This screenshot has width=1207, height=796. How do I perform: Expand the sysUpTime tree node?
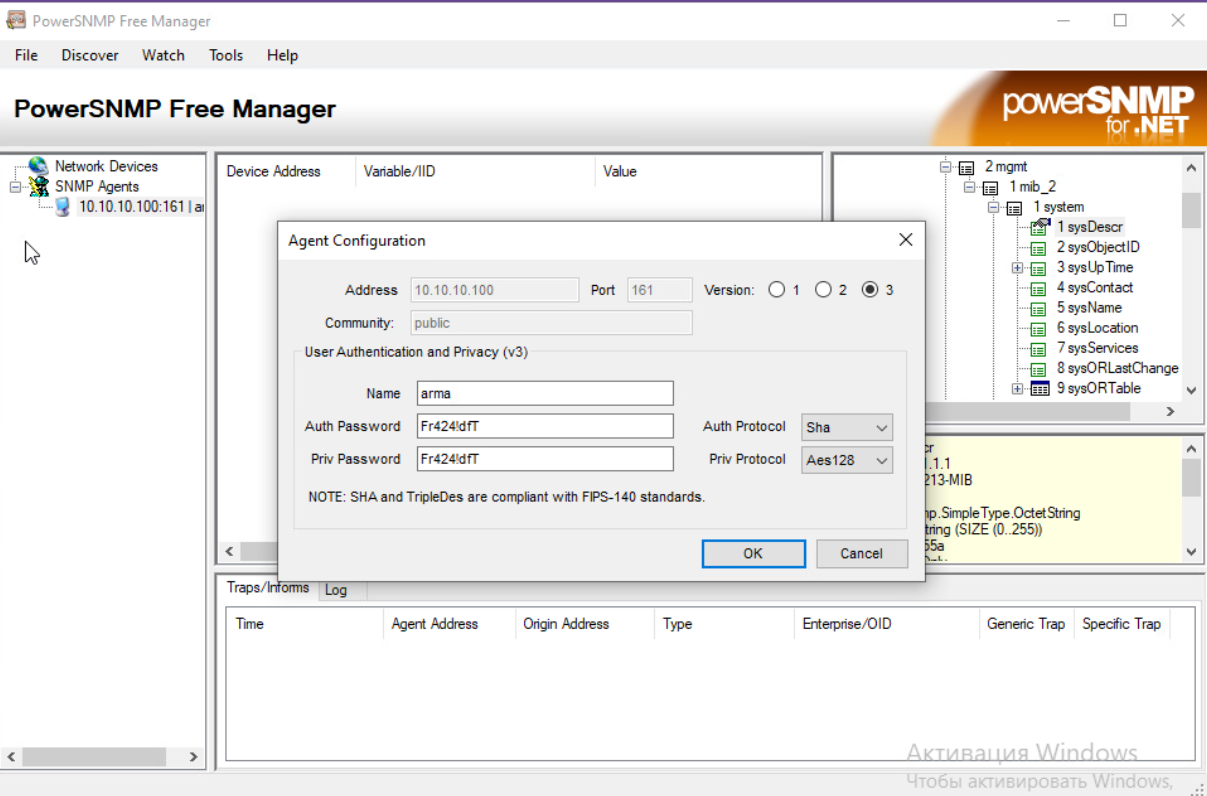(x=1017, y=268)
